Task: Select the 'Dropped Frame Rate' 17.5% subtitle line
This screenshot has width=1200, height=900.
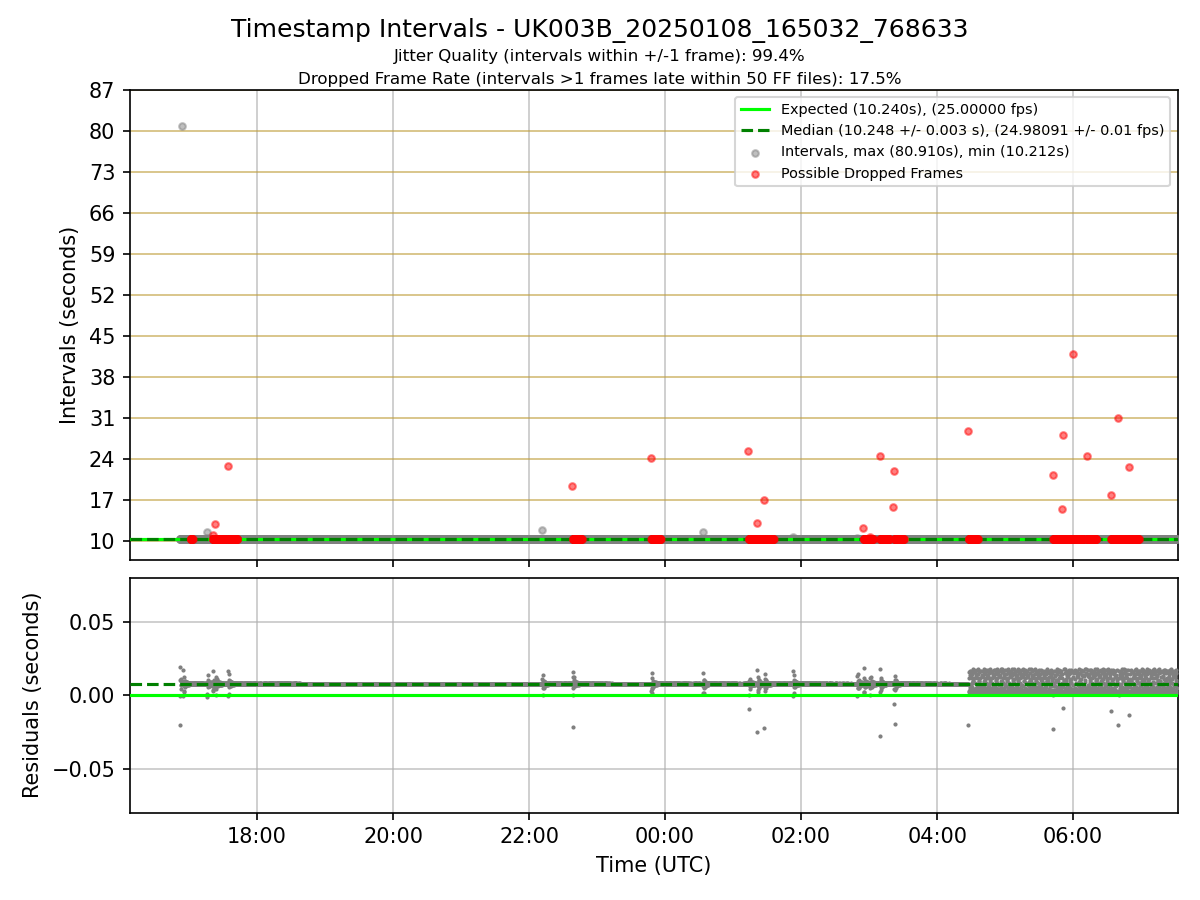Action: (599, 78)
